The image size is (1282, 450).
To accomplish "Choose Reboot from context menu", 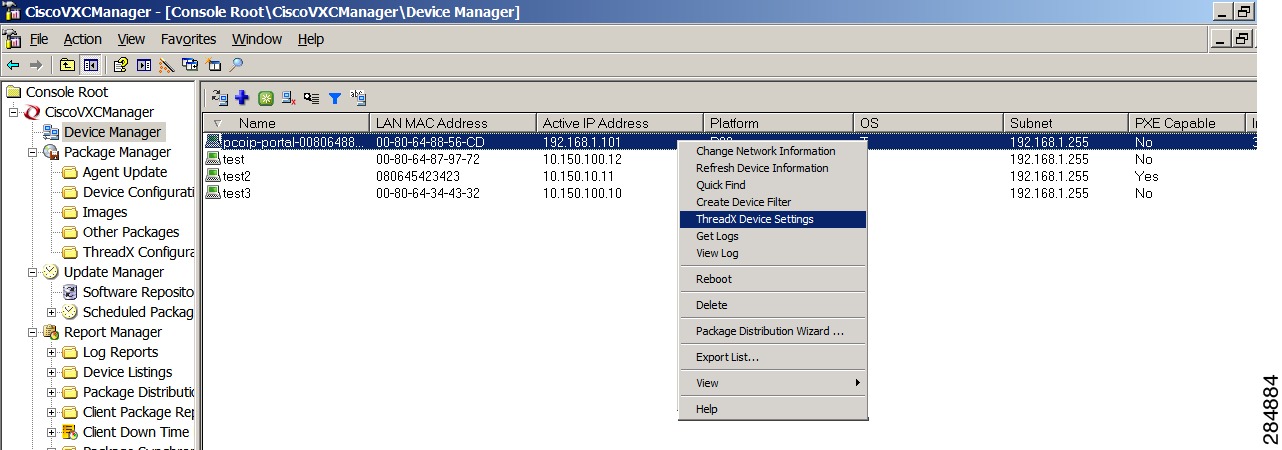I will pos(773,279).
